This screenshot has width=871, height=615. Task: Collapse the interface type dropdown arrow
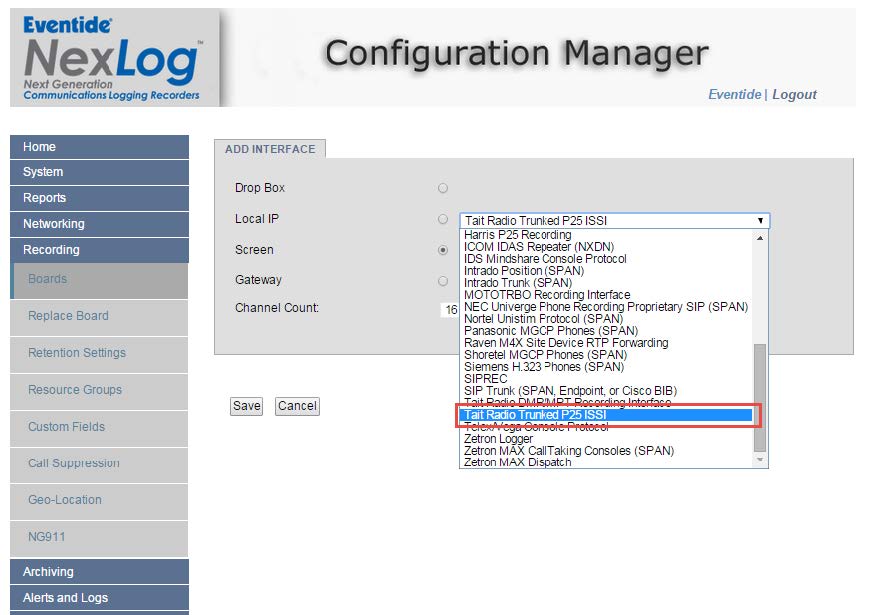tap(760, 220)
